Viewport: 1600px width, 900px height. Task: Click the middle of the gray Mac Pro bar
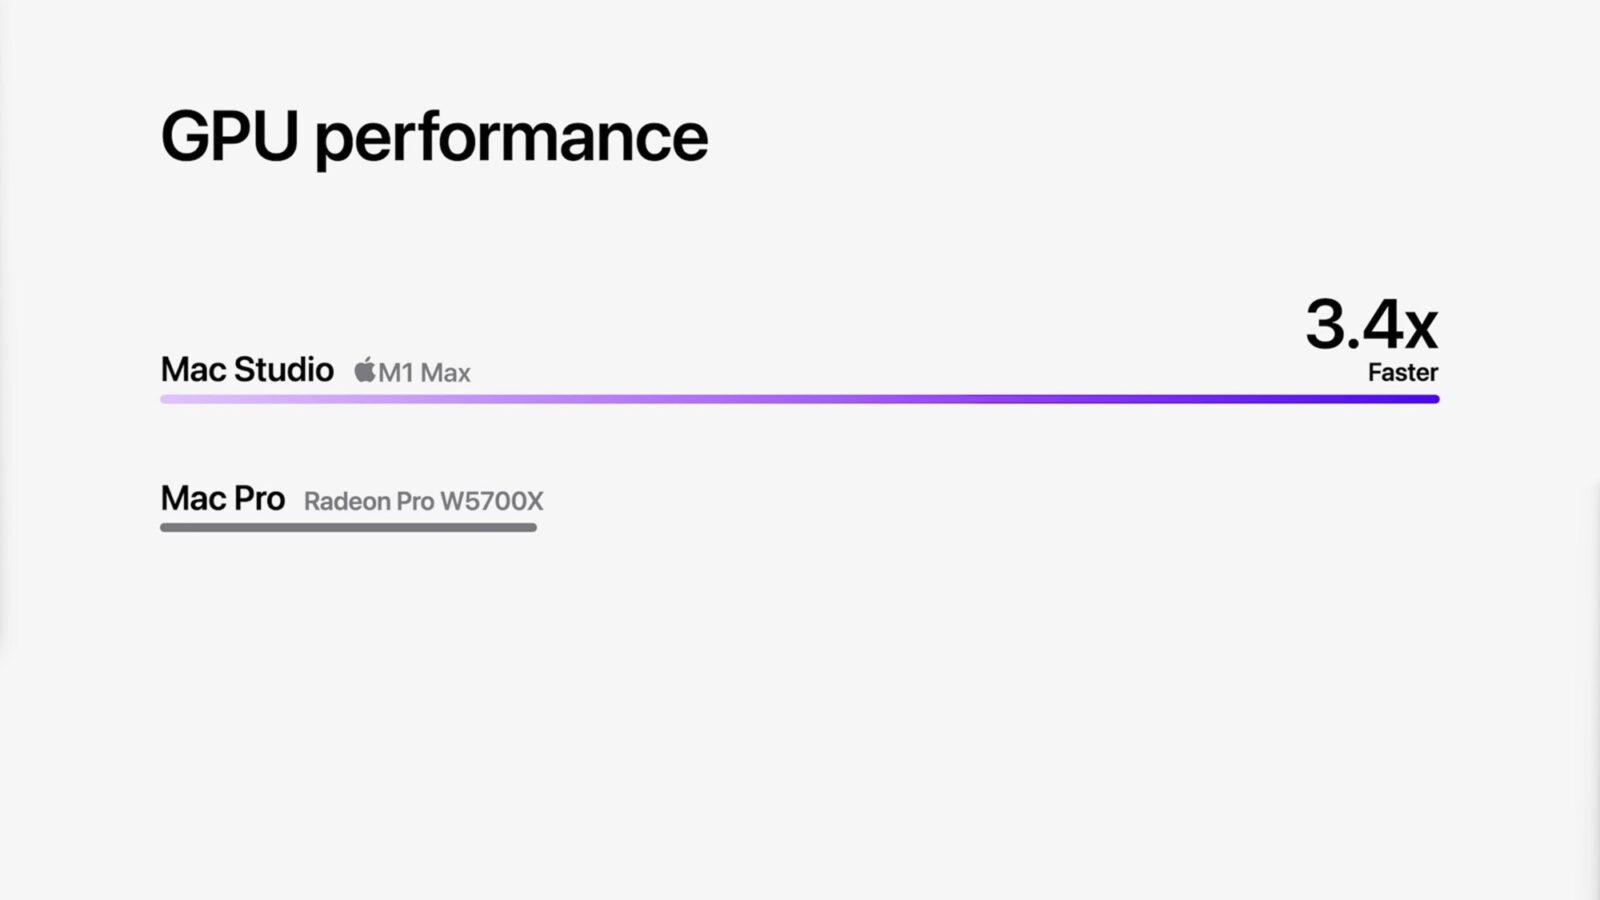tap(348, 527)
